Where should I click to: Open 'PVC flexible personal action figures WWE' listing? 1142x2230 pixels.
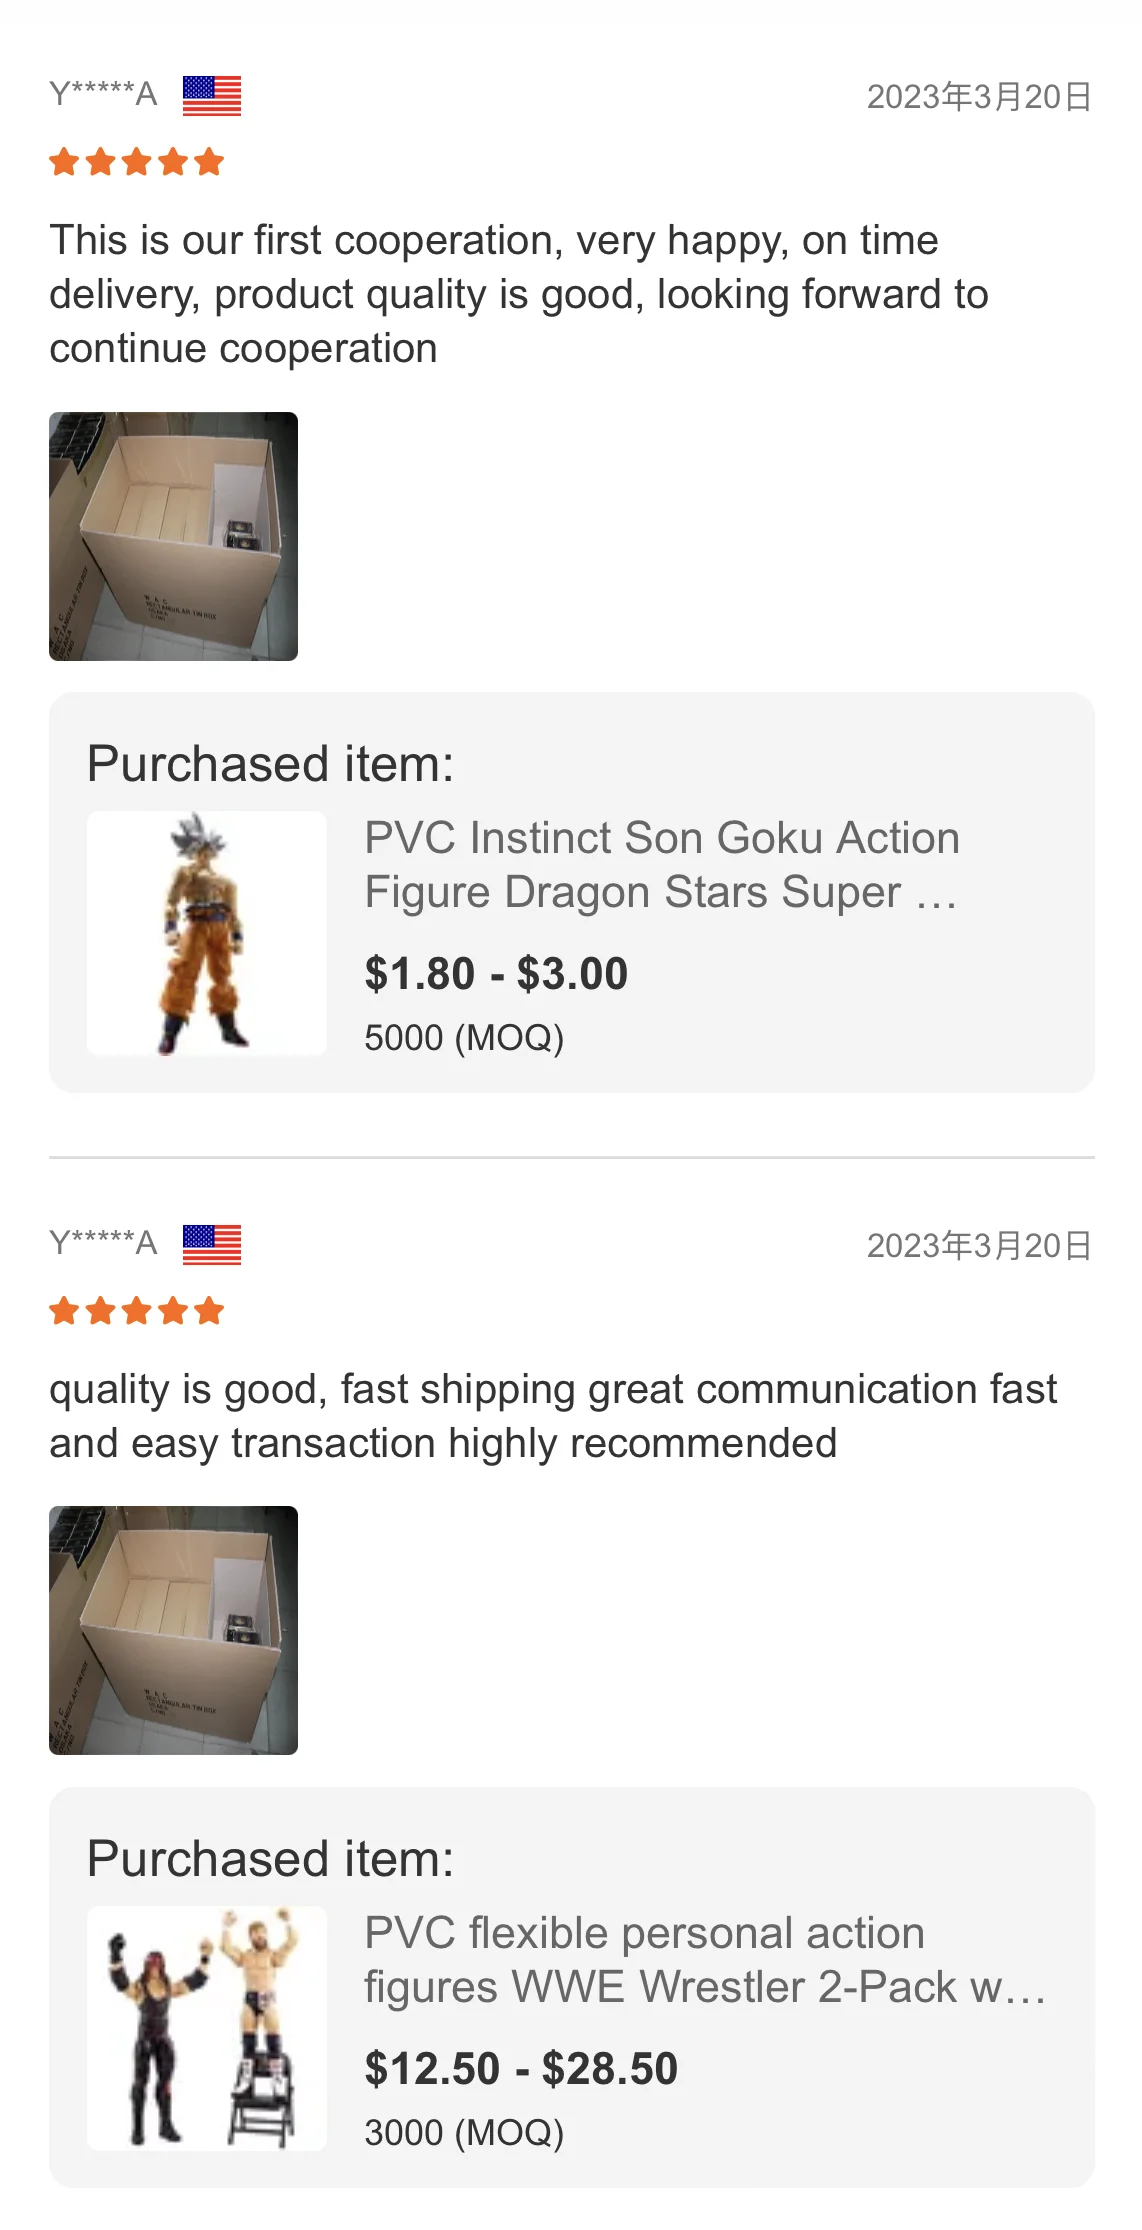704,1960
